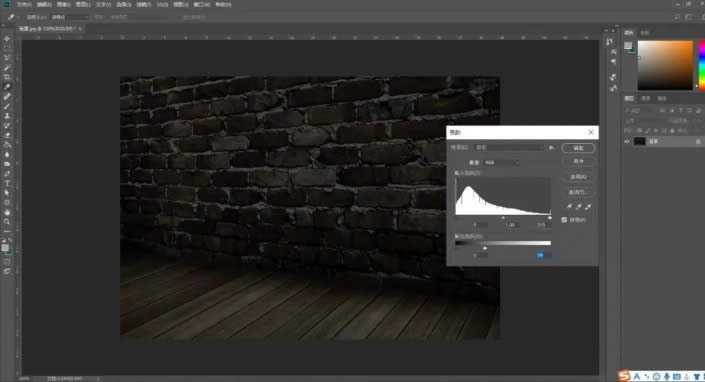Switch to the Channels tab in Layers panel

point(646,98)
